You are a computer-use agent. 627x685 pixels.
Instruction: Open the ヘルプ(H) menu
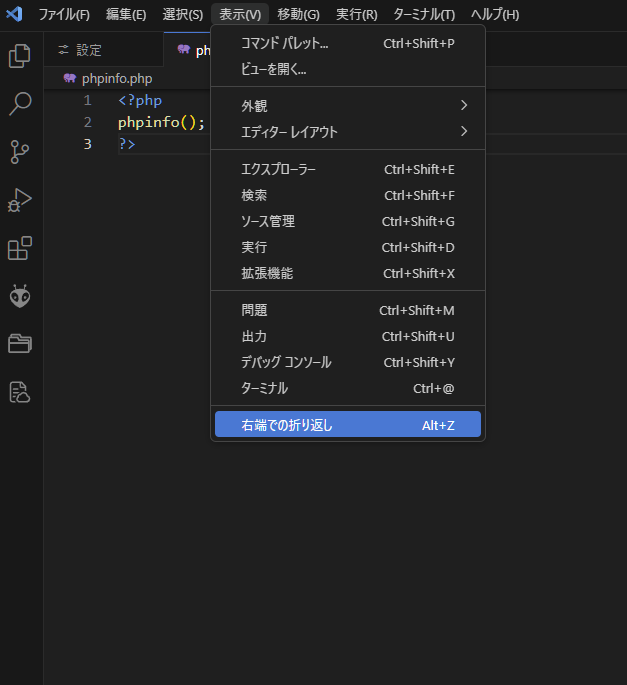click(x=495, y=14)
